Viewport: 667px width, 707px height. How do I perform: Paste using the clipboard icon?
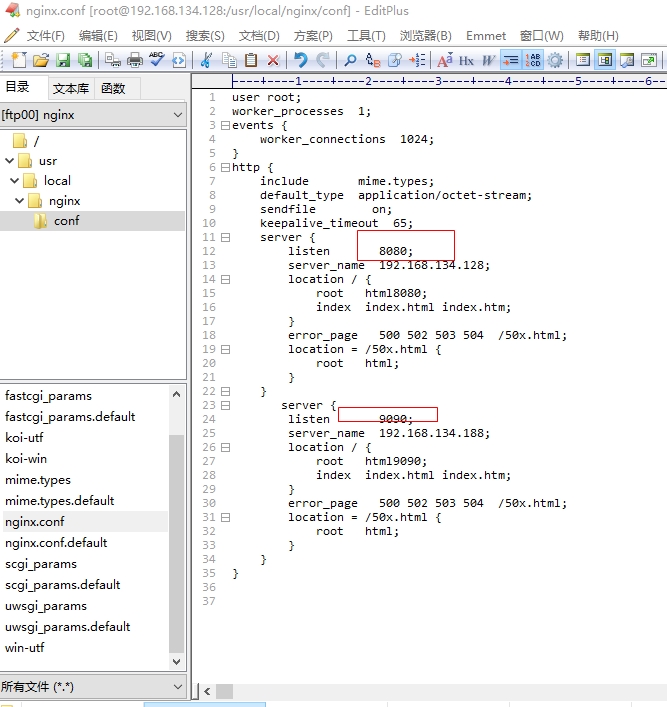coord(251,60)
